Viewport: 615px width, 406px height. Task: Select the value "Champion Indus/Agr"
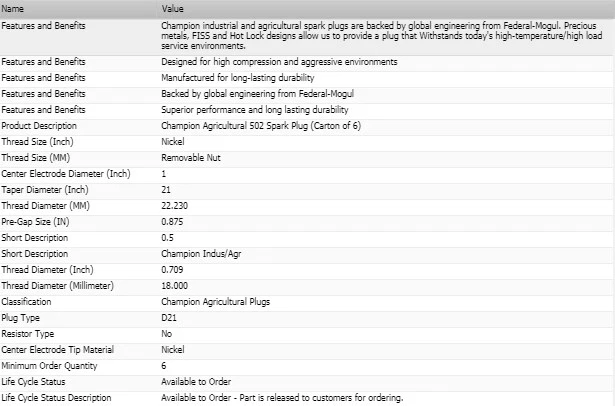click(201, 254)
